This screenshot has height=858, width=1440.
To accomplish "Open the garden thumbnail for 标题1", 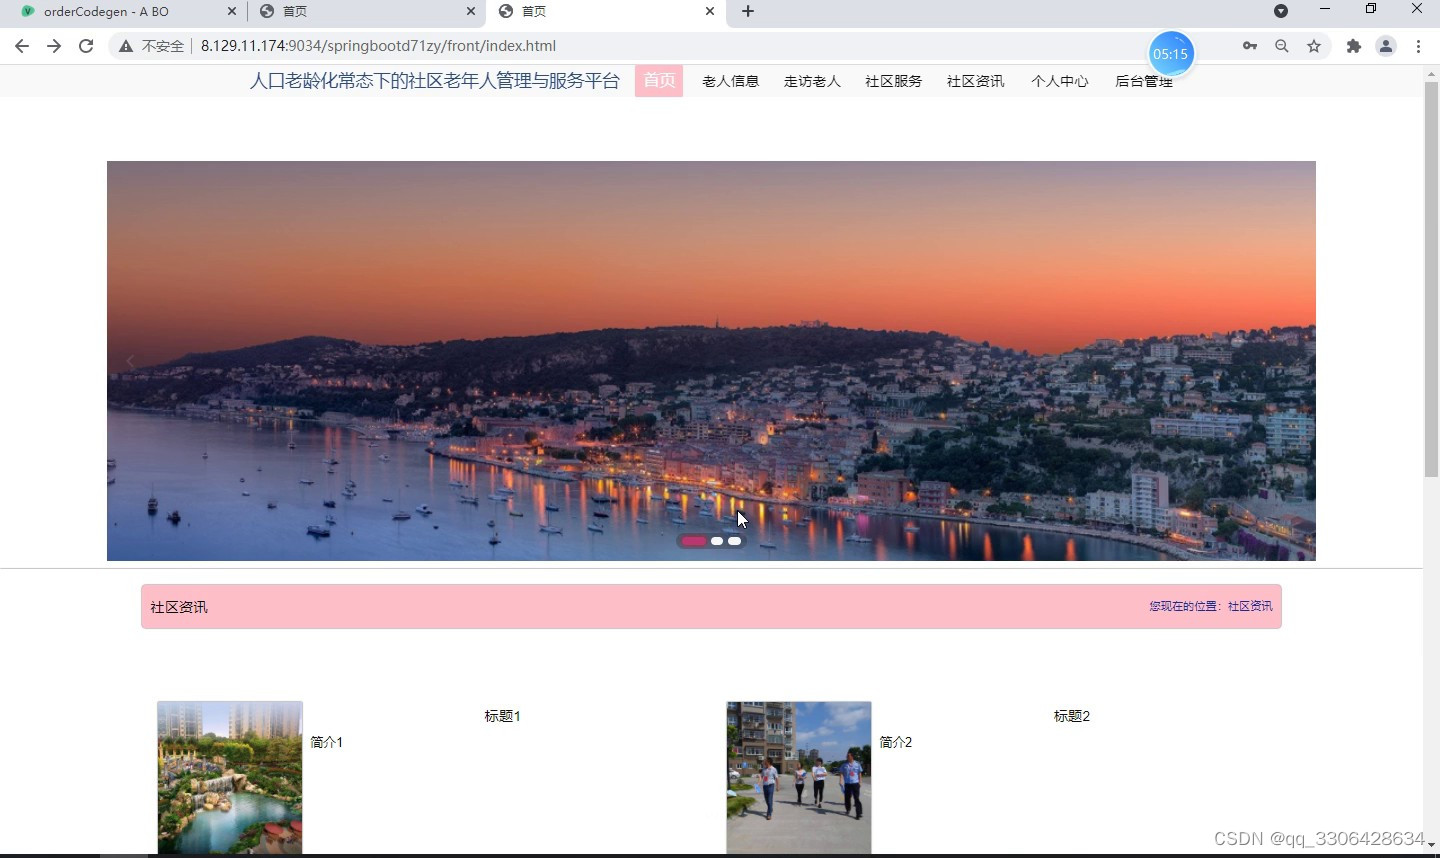I will (230, 778).
